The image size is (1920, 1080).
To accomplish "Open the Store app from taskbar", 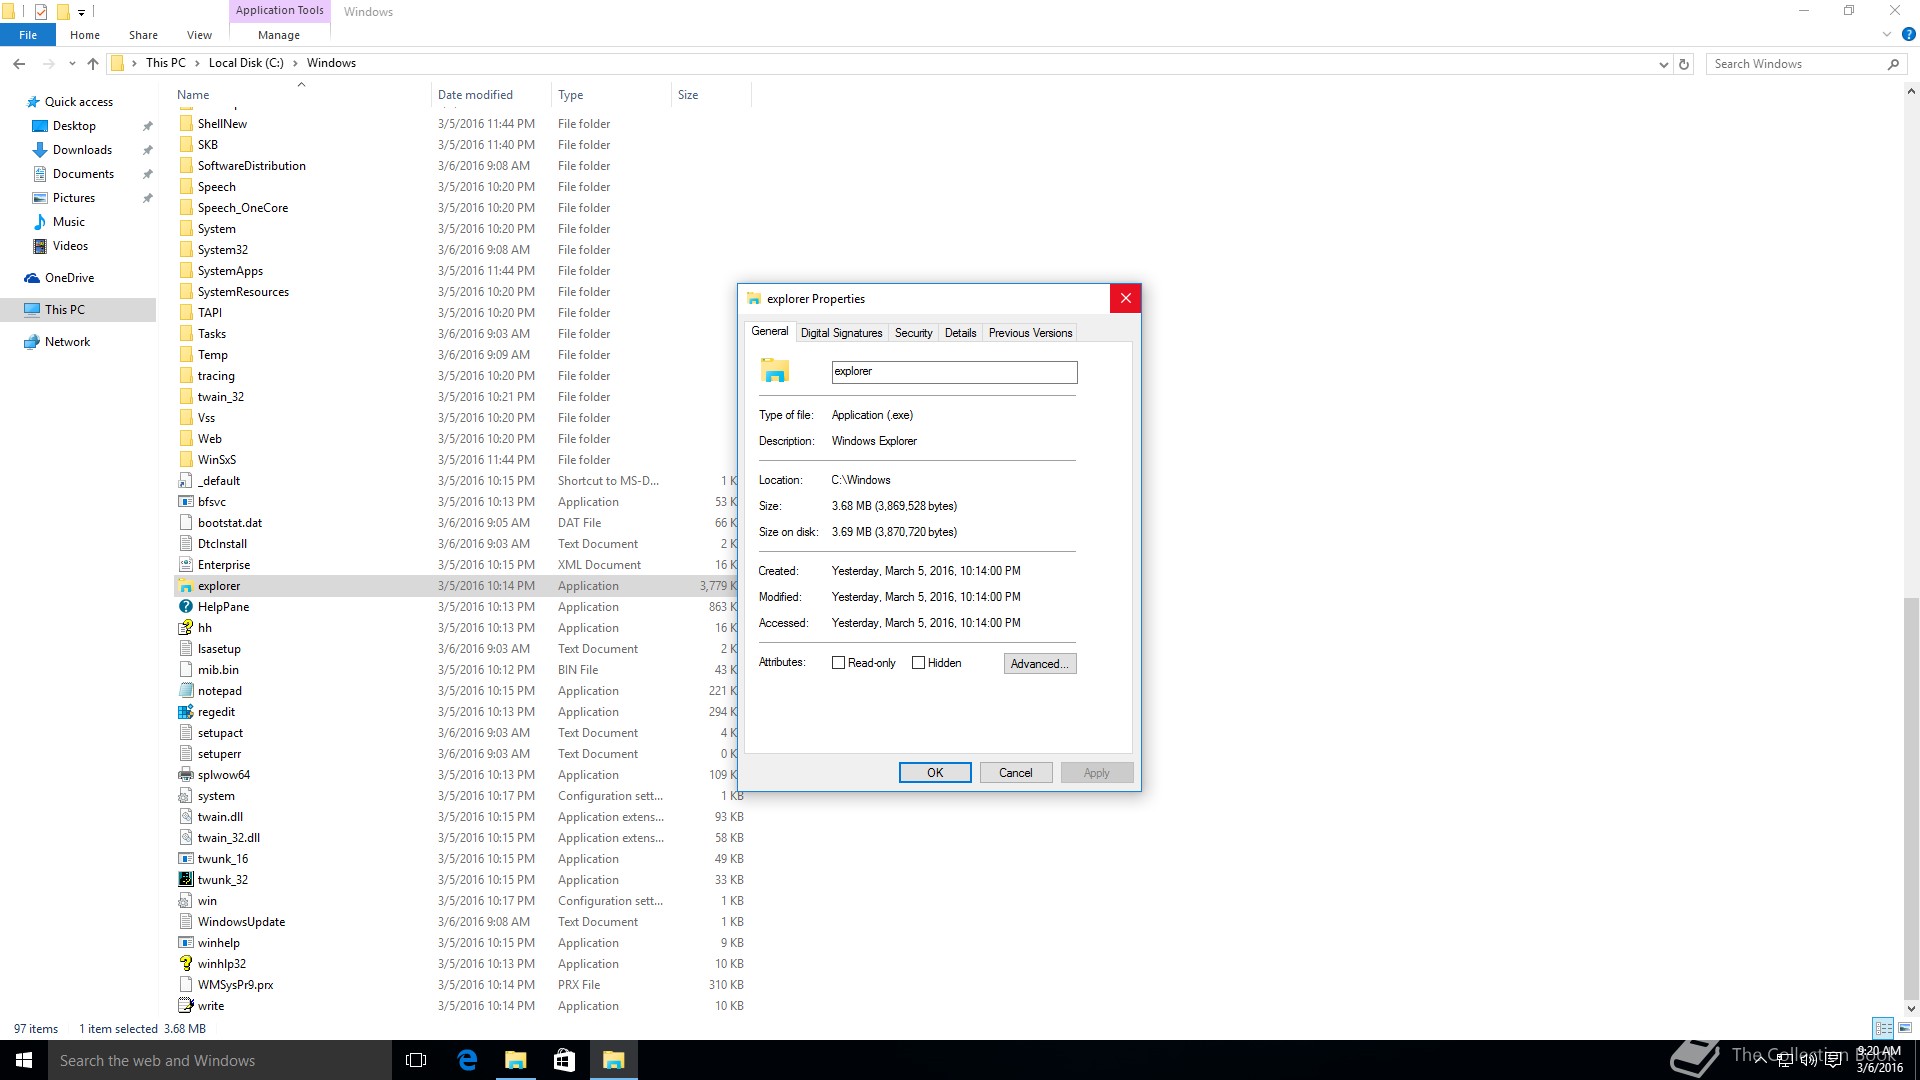I will (x=564, y=1060).
